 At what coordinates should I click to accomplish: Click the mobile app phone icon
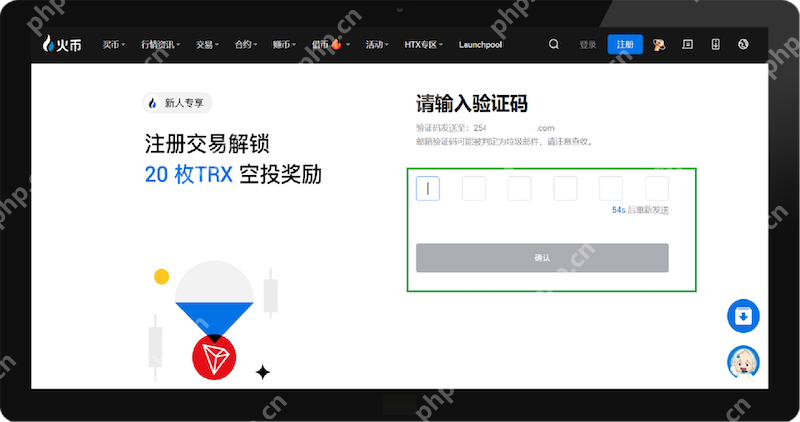coord(715,45)
